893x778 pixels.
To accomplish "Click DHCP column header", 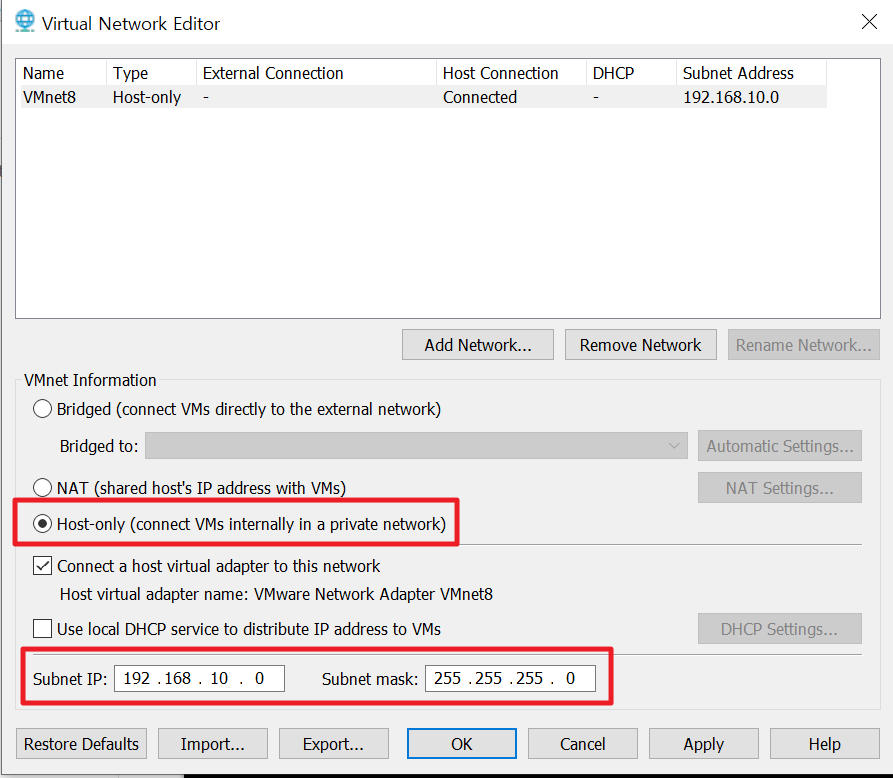I will pos(632,73).
